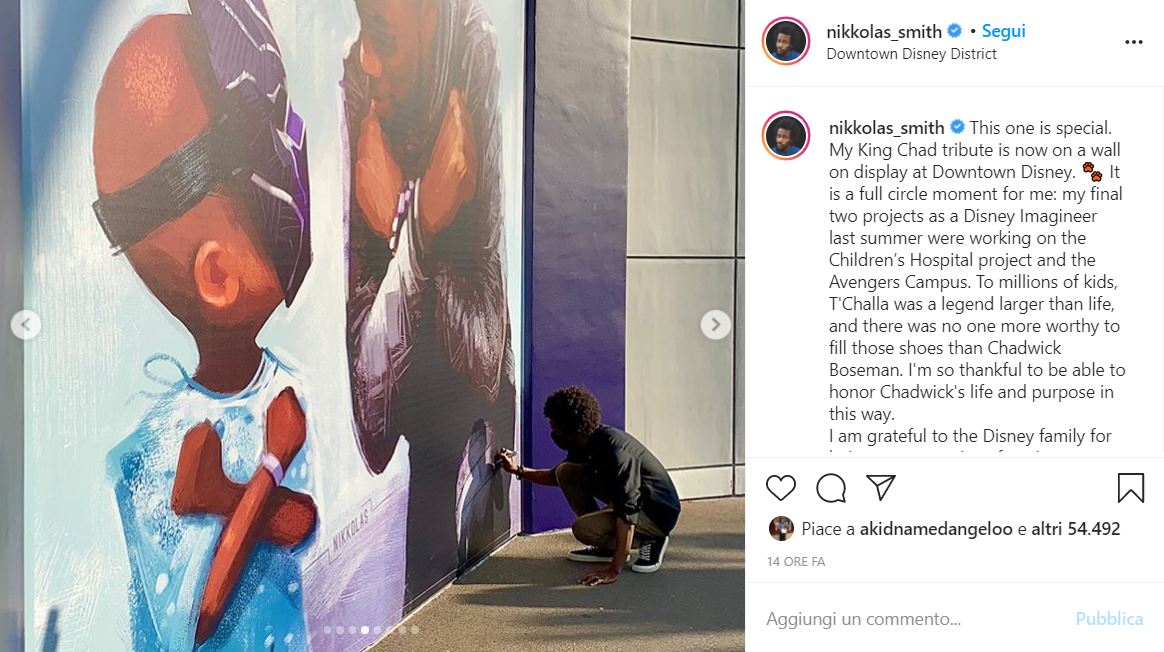Viewport: 1164px width, 652px height.
Task: Open akidnamedangeloo profile from likes
Action: pyautogui.click(x=935, y=529)
